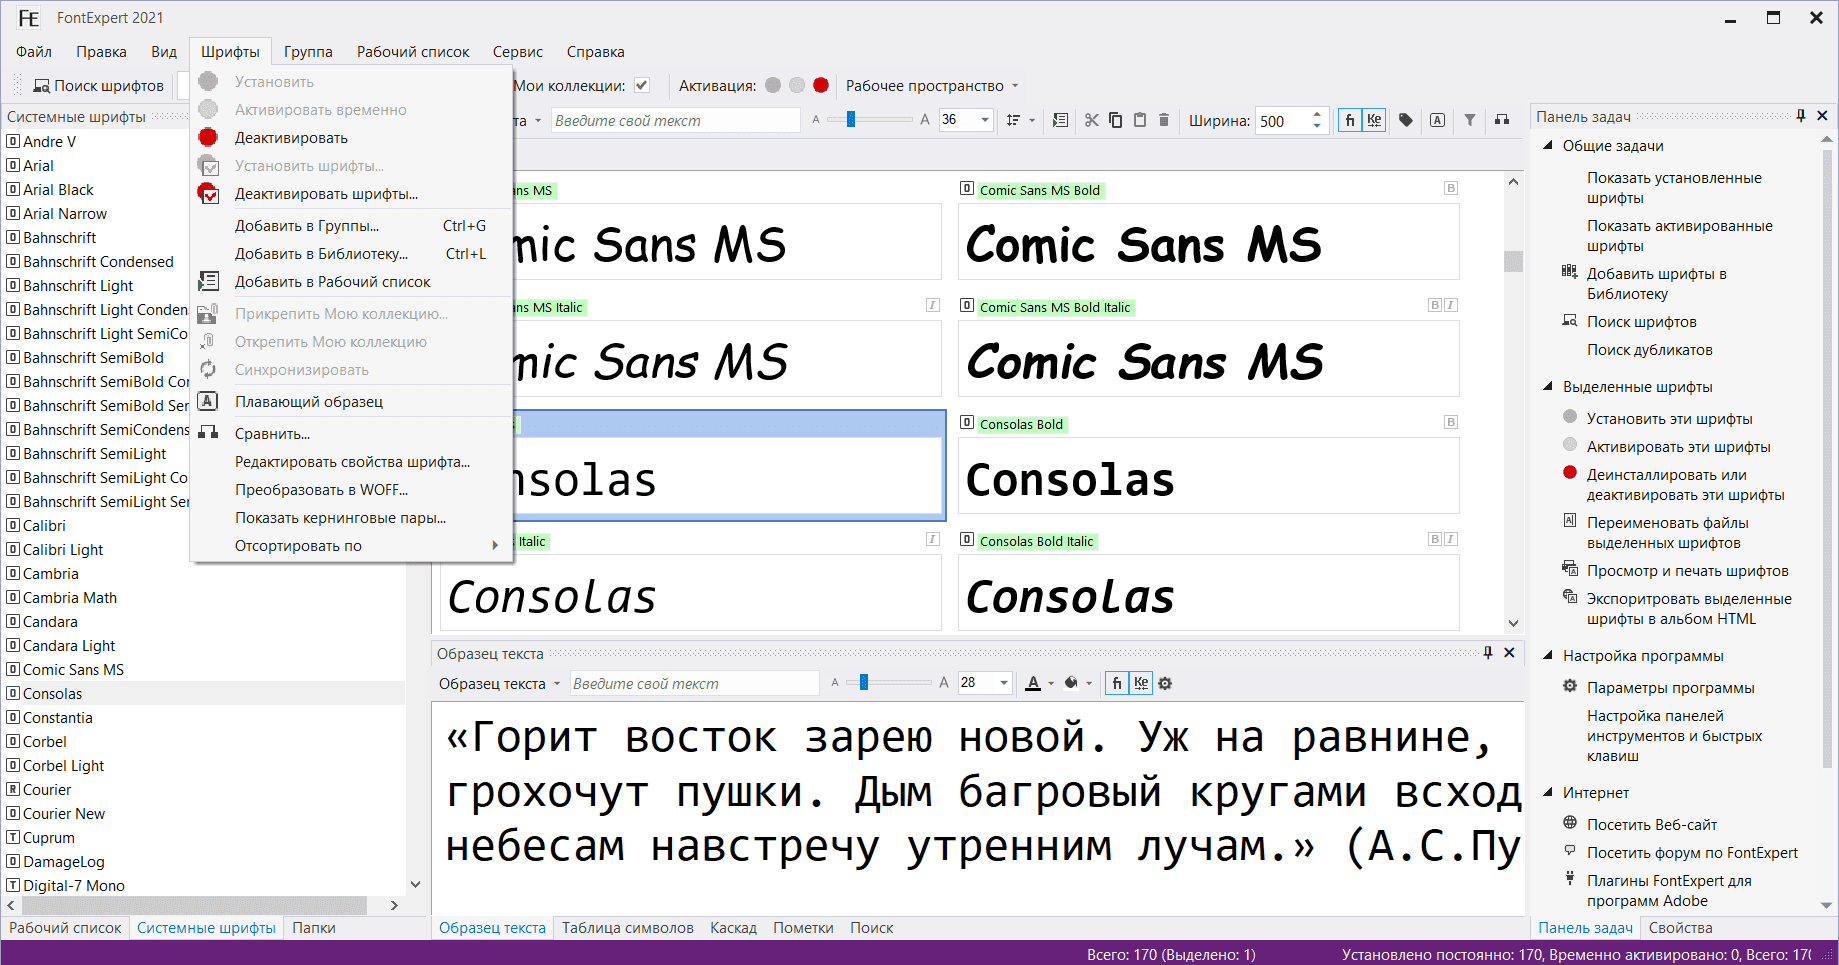Choose Добавить в Группы… menu item
Image resolution: width=1839 pixels, height=965 pixels.
(x=351, y=226)
